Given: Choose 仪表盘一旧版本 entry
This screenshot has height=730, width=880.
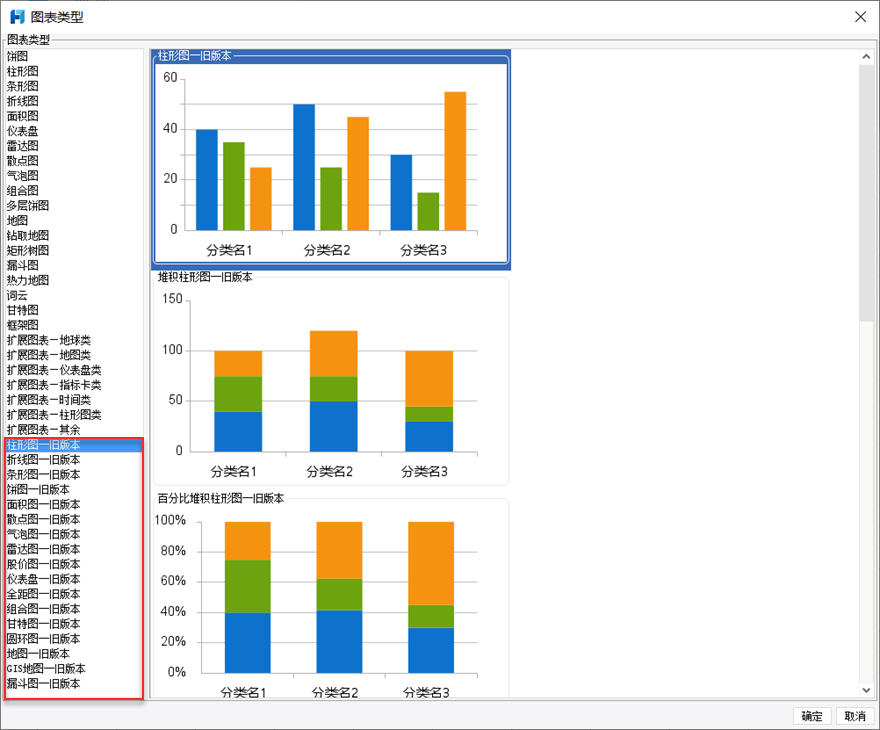Looking at the screenshot, I should click(43, 579).
